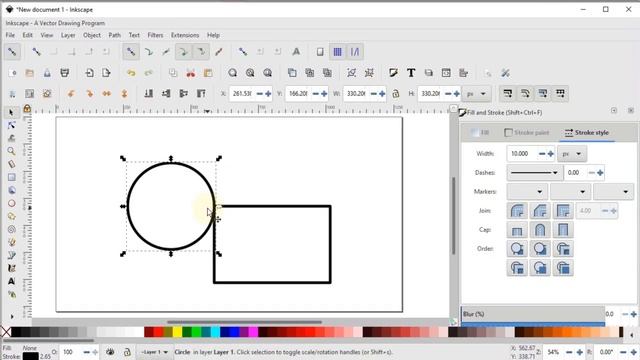The height and width of the screenshot is (360, 640).
Task: Open Text and Font dialog icon
Action: point(411,73)
